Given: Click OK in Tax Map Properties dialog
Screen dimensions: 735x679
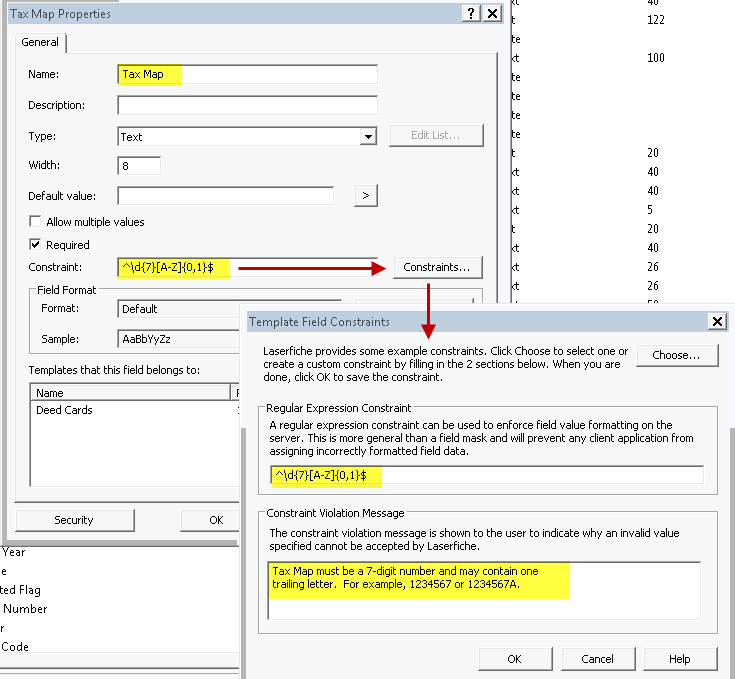Looking at the screenshot, I should (210, 520).
